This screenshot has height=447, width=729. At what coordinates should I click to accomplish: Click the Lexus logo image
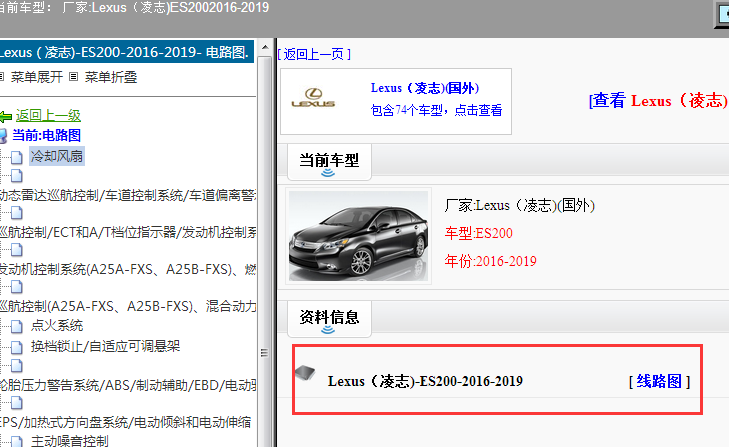[x=313, y=98]
